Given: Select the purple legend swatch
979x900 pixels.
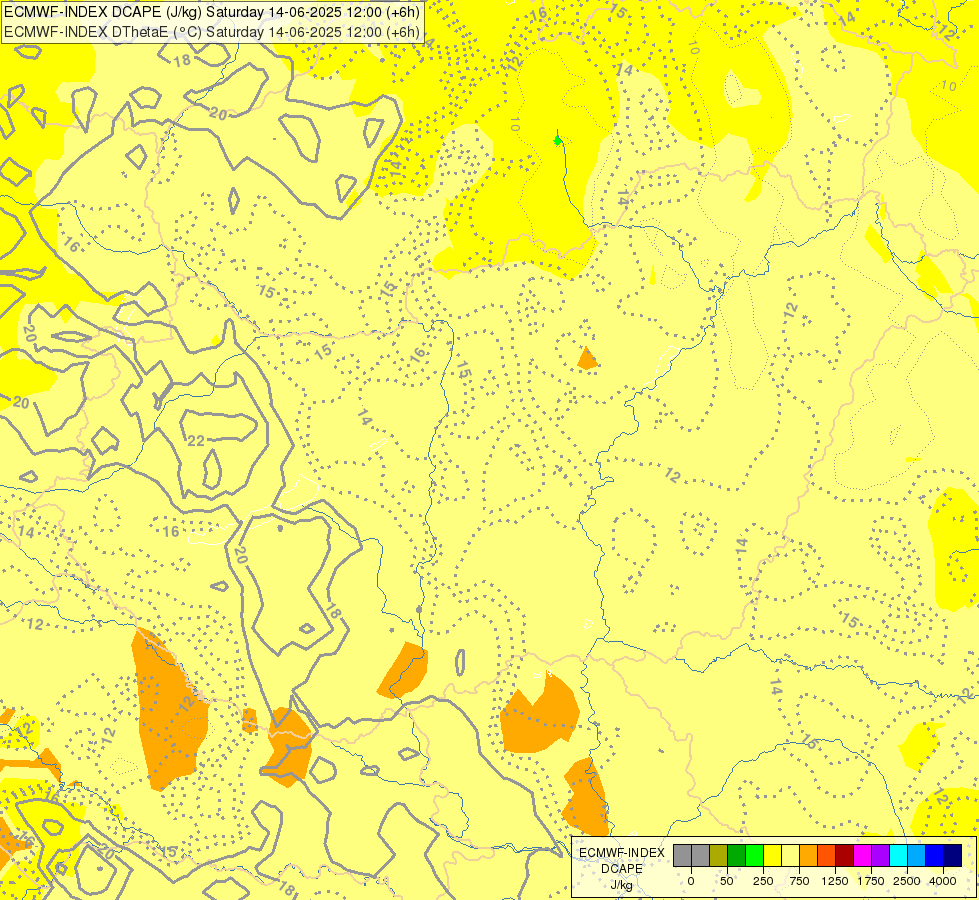Looking at the screenshot, I should tap(880, 855).
